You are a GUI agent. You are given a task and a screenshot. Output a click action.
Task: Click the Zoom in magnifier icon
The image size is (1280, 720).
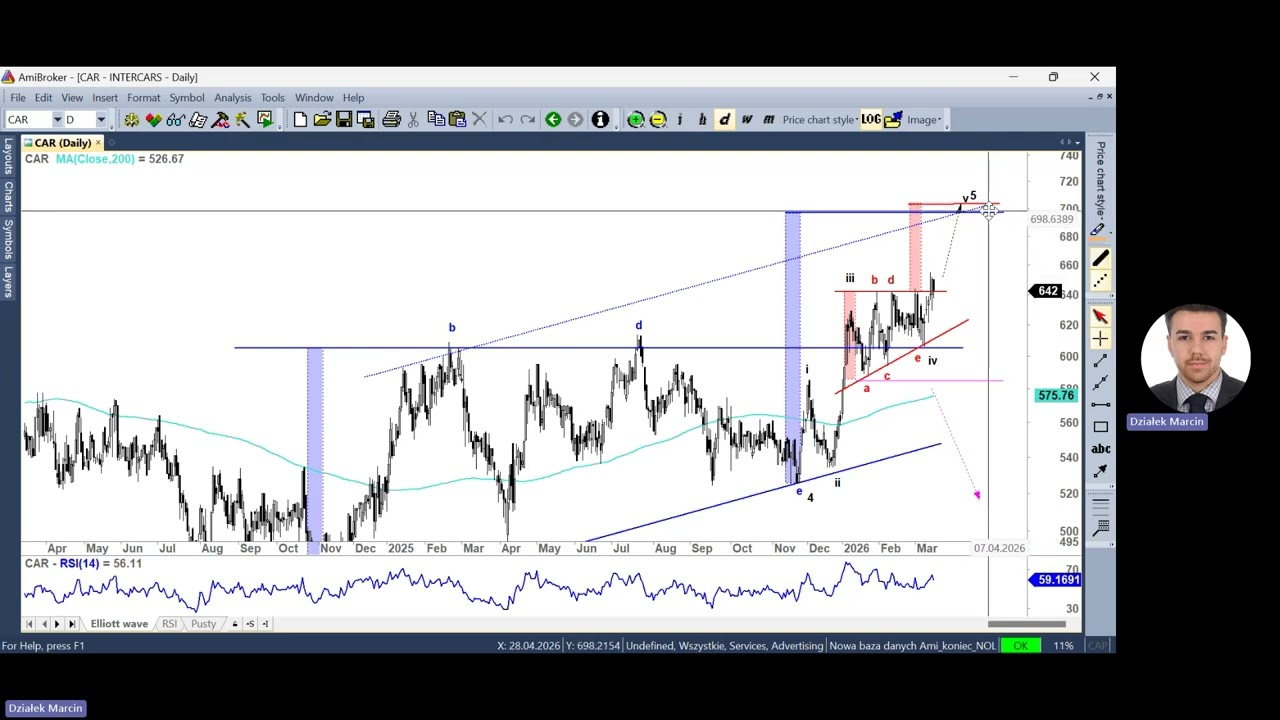click(x=636, y=120)
